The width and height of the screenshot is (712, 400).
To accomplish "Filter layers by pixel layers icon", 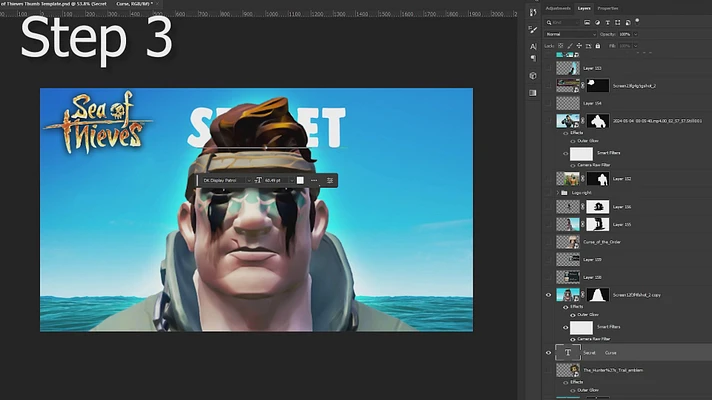I will [587, 22].
